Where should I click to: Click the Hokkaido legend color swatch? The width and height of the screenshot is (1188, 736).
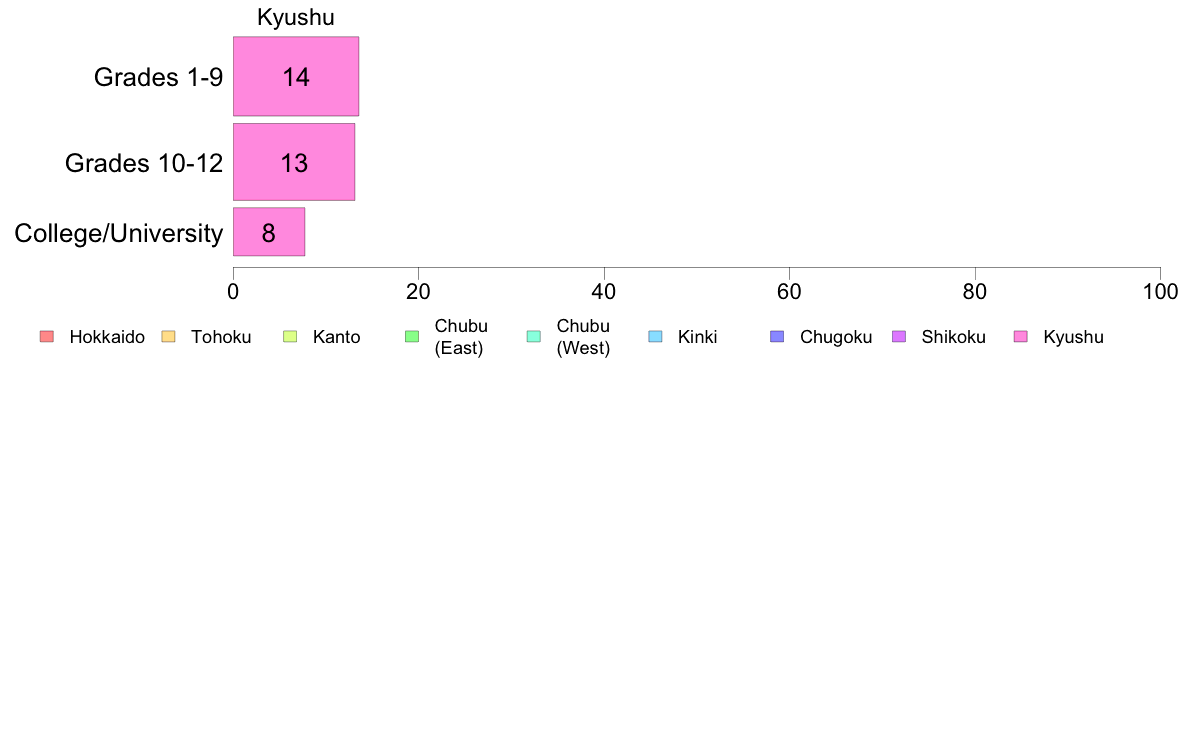(47, 337)
